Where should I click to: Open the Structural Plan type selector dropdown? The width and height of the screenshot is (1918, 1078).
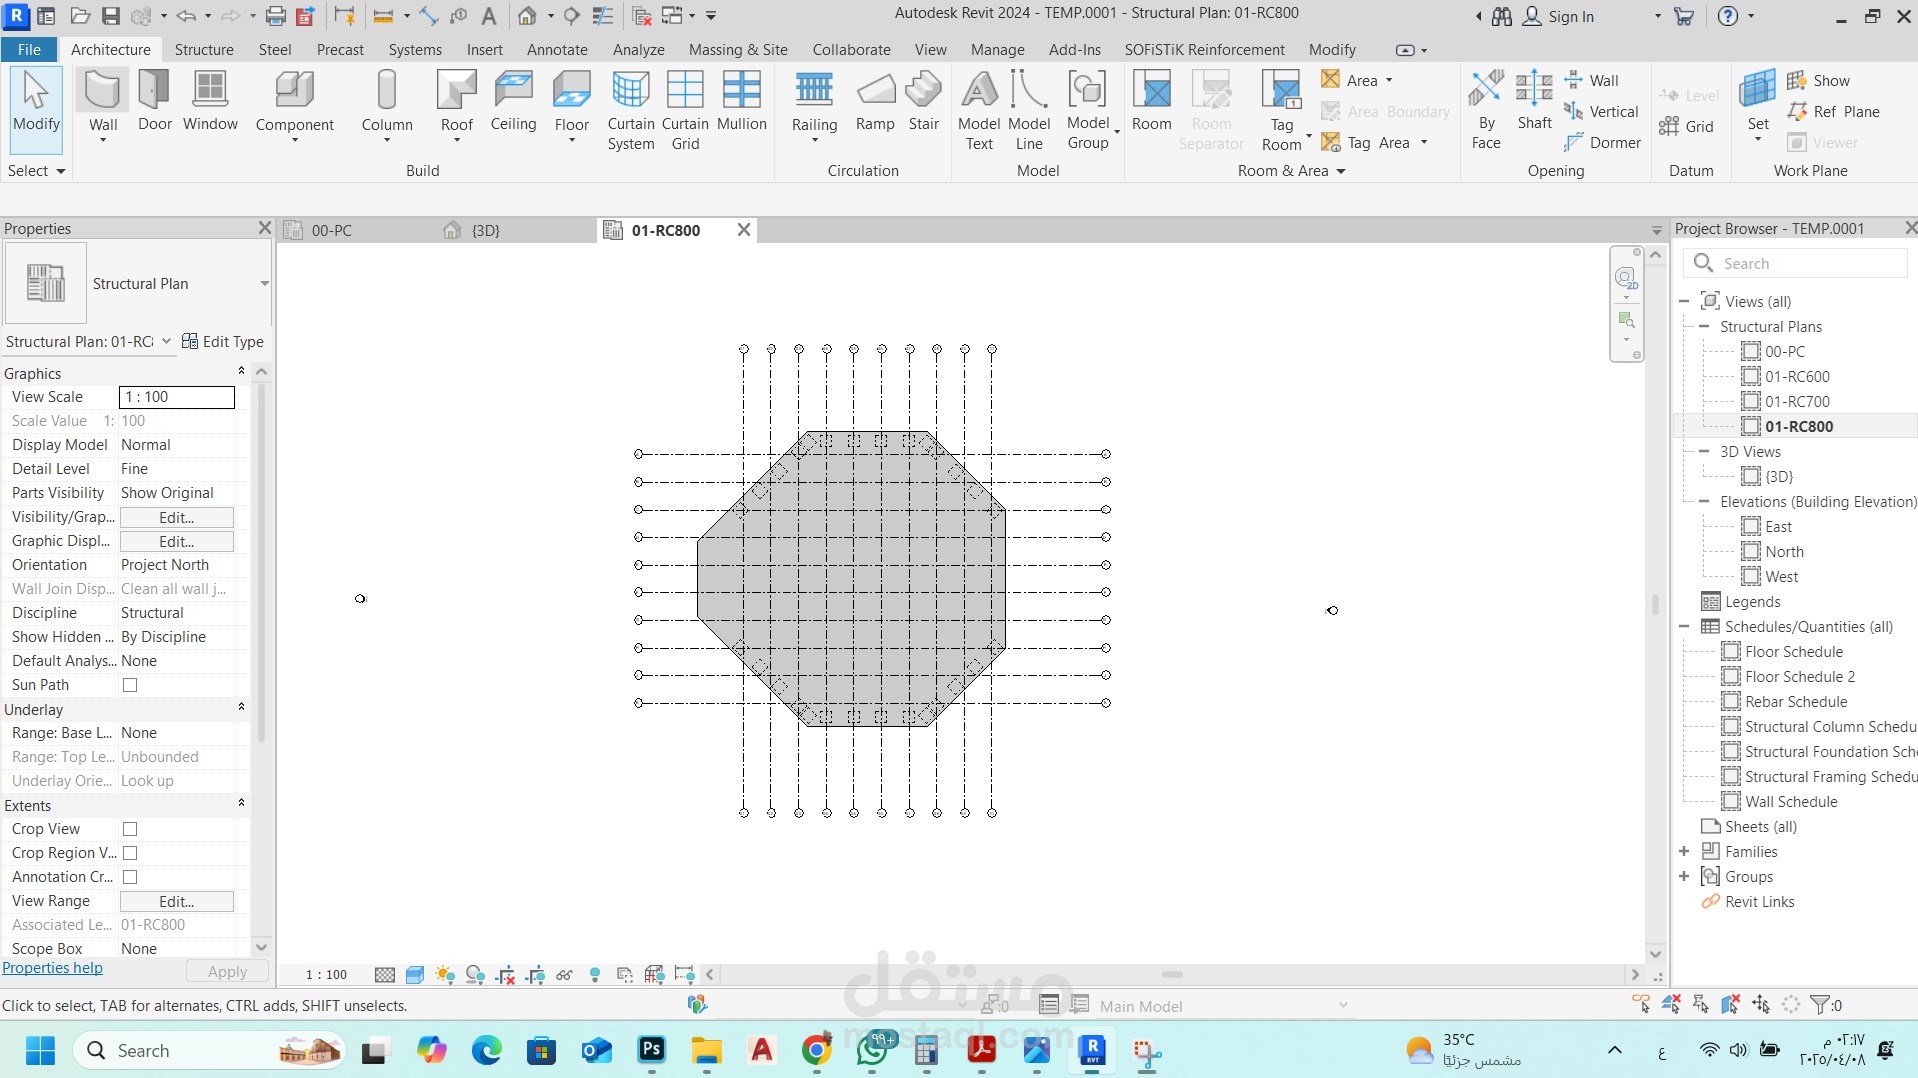tap(264, 283)
